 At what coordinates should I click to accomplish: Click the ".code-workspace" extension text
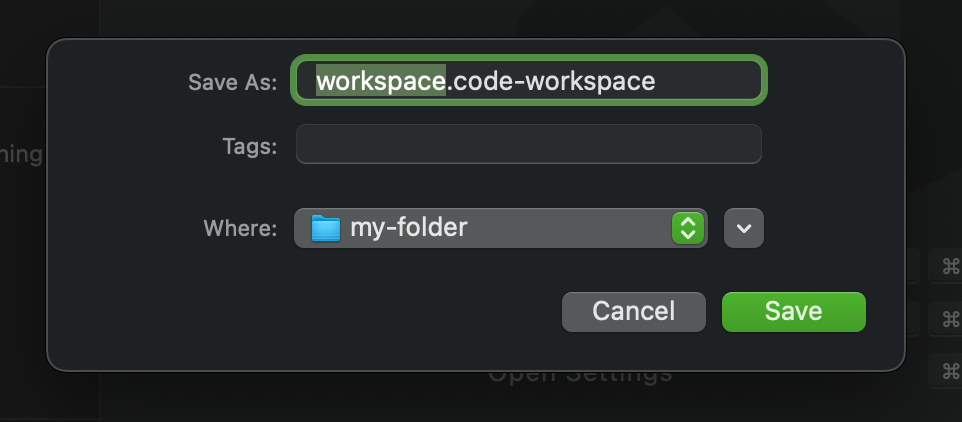551,81
